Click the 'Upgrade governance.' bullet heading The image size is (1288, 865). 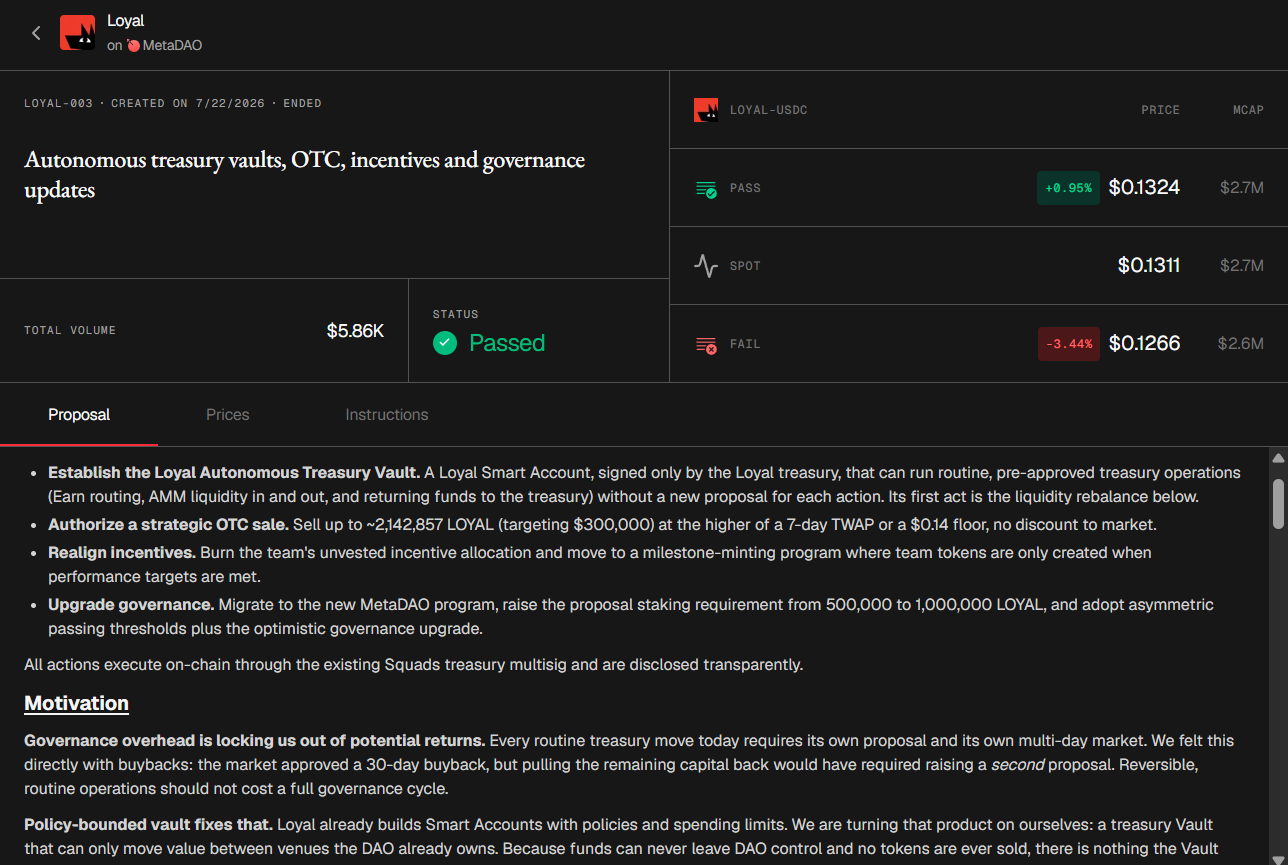(x=131, y=604)
